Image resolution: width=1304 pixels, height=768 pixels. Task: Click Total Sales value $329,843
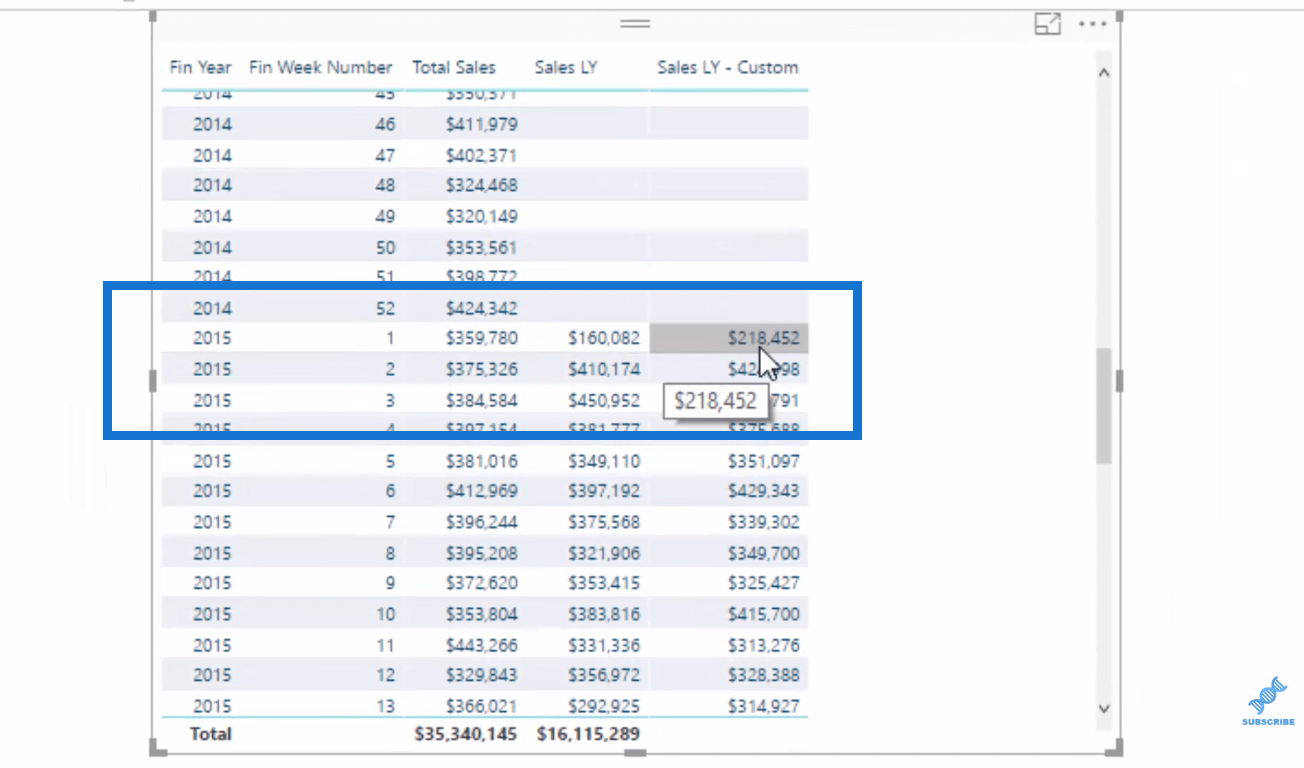tap(482, 675)
